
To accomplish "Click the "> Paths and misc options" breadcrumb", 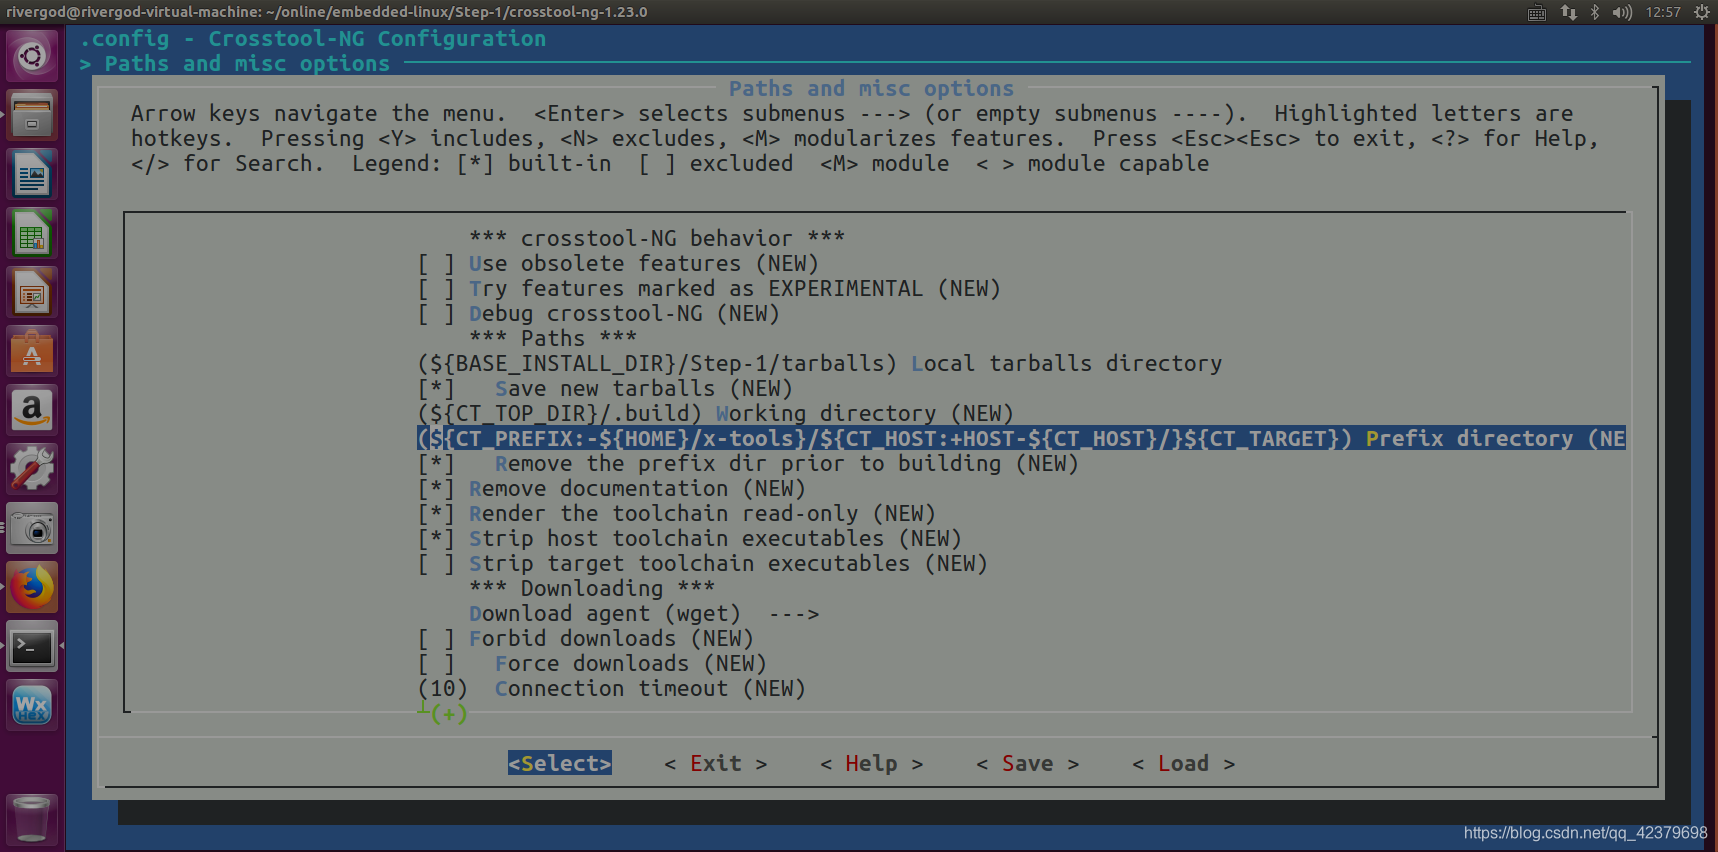I will [235, 64].
